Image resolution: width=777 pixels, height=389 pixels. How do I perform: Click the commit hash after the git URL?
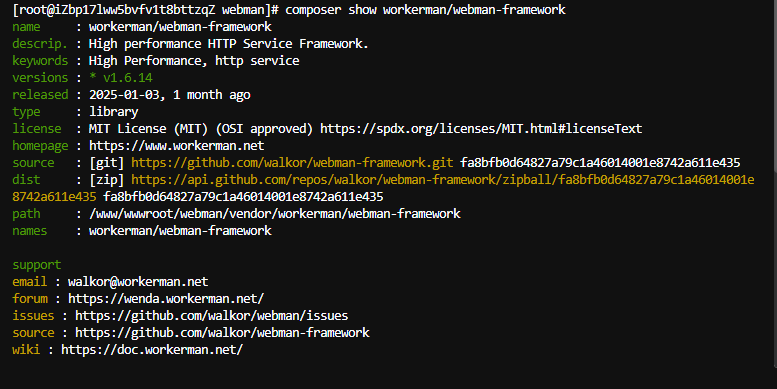(x=600, y=163)
